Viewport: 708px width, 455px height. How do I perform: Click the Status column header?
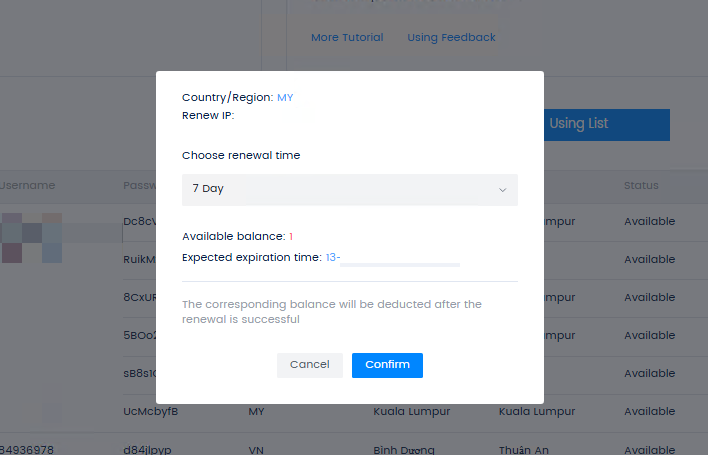pyautogui.click(x=641, y=186)
